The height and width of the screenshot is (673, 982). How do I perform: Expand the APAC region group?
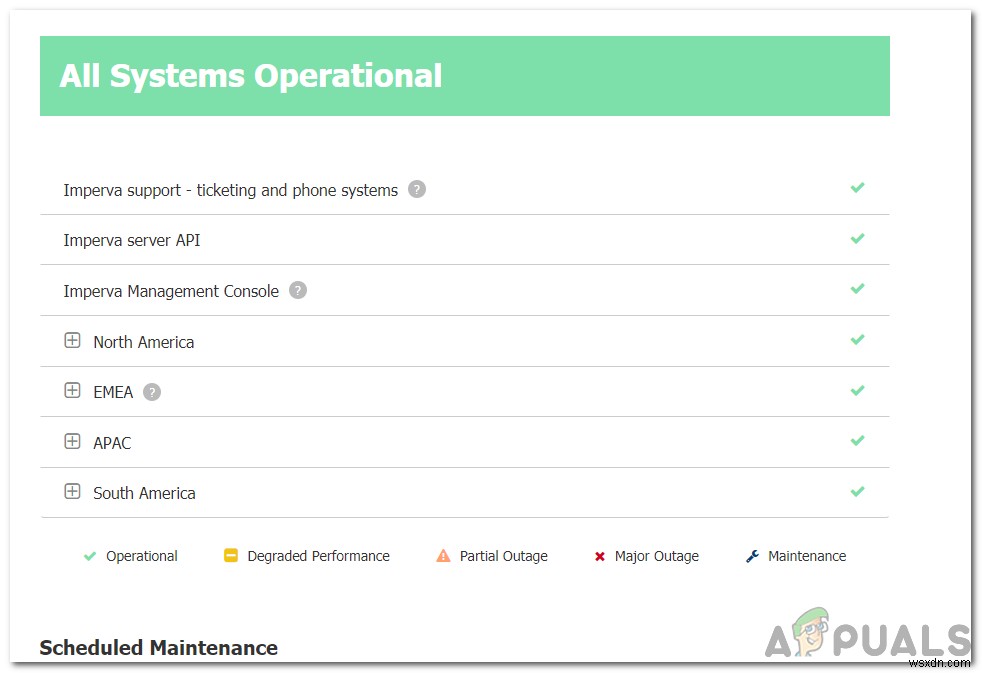72,441
